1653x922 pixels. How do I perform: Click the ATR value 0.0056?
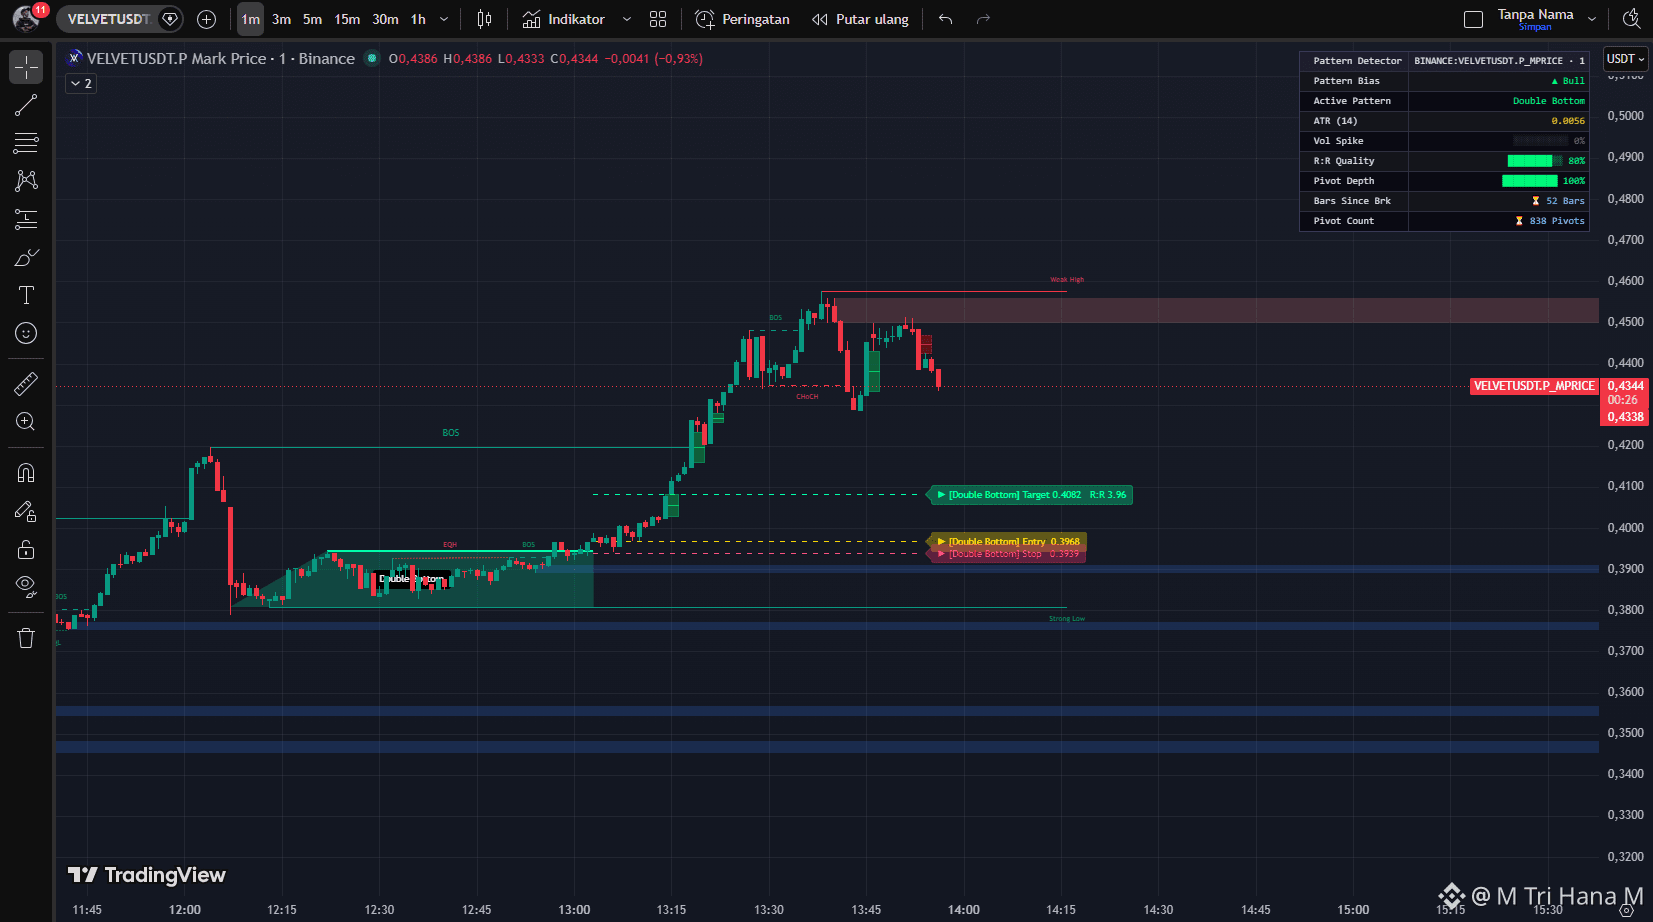[1568, 121]
